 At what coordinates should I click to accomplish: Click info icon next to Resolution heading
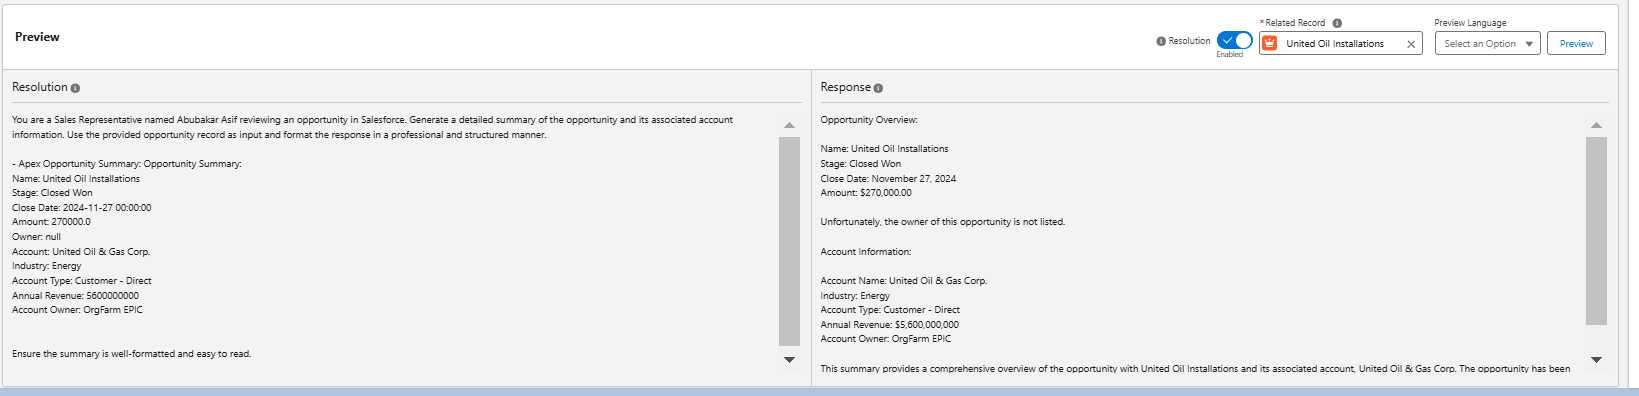[76, 88]
